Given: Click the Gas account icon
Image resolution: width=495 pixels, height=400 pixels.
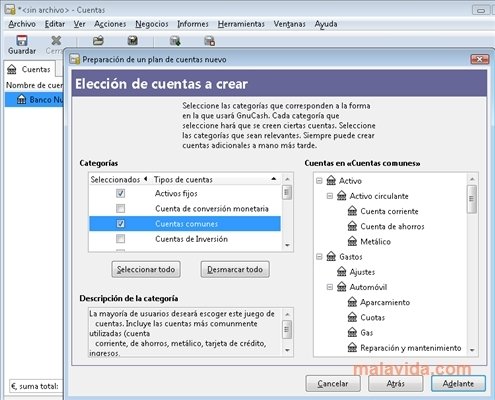Looking at the screenshot, I should tap(352, 332).
